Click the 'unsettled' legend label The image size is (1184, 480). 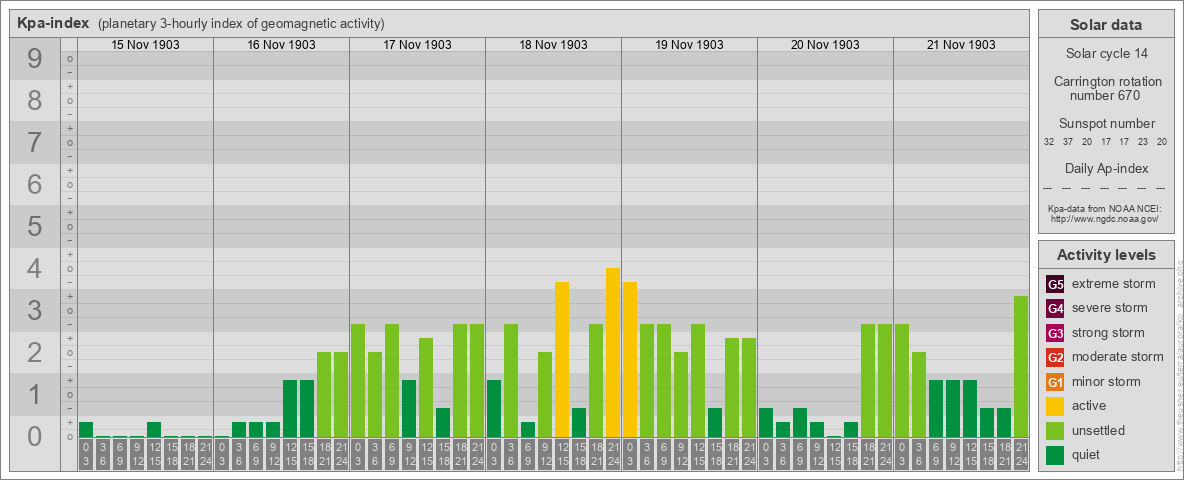coord(1099,430)
